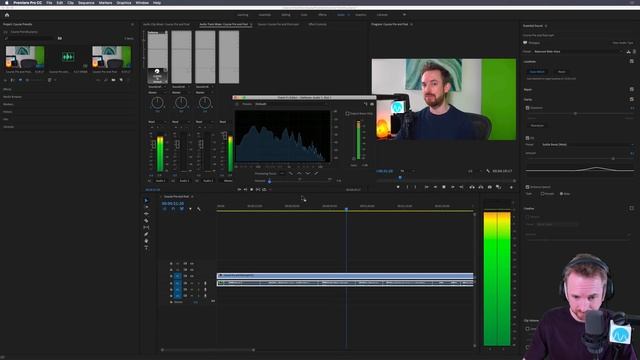Click the slider handle in Dynamics effect window

(269, 181)
